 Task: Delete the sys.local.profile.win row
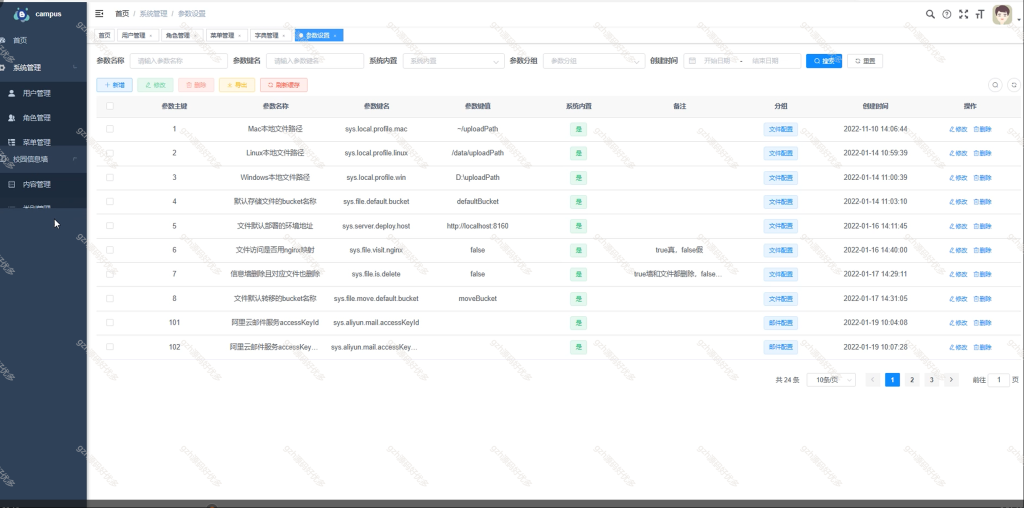point(982,178)
